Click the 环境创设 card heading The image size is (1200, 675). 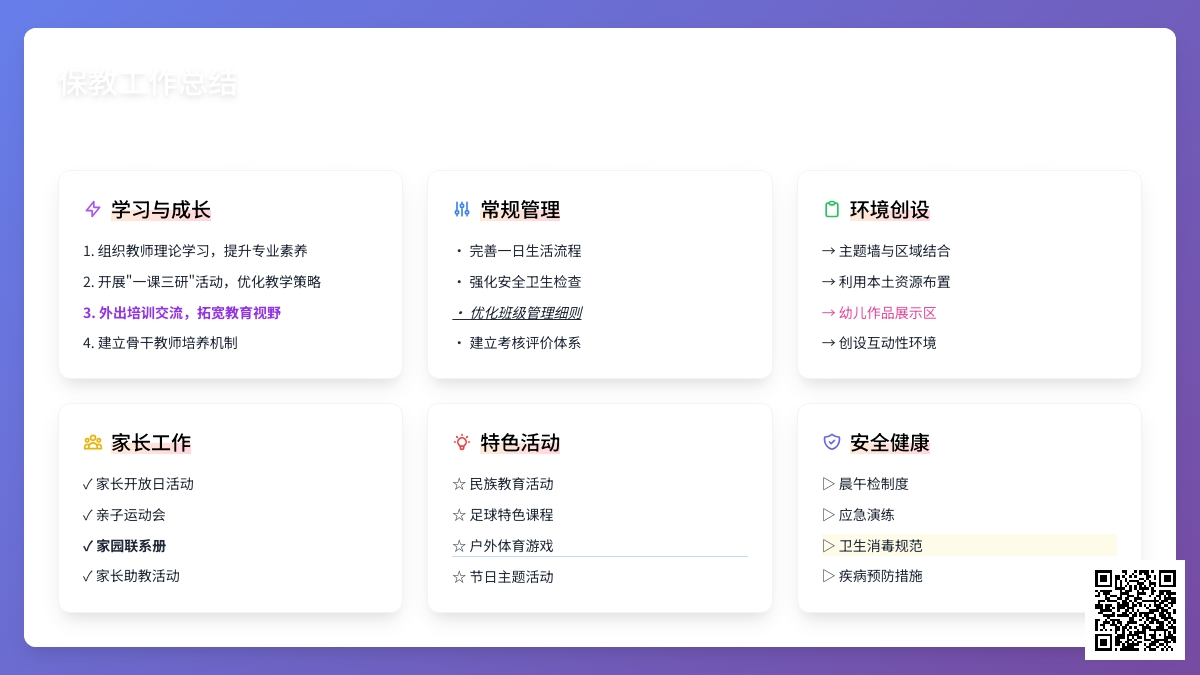click(x=890, y=210)
